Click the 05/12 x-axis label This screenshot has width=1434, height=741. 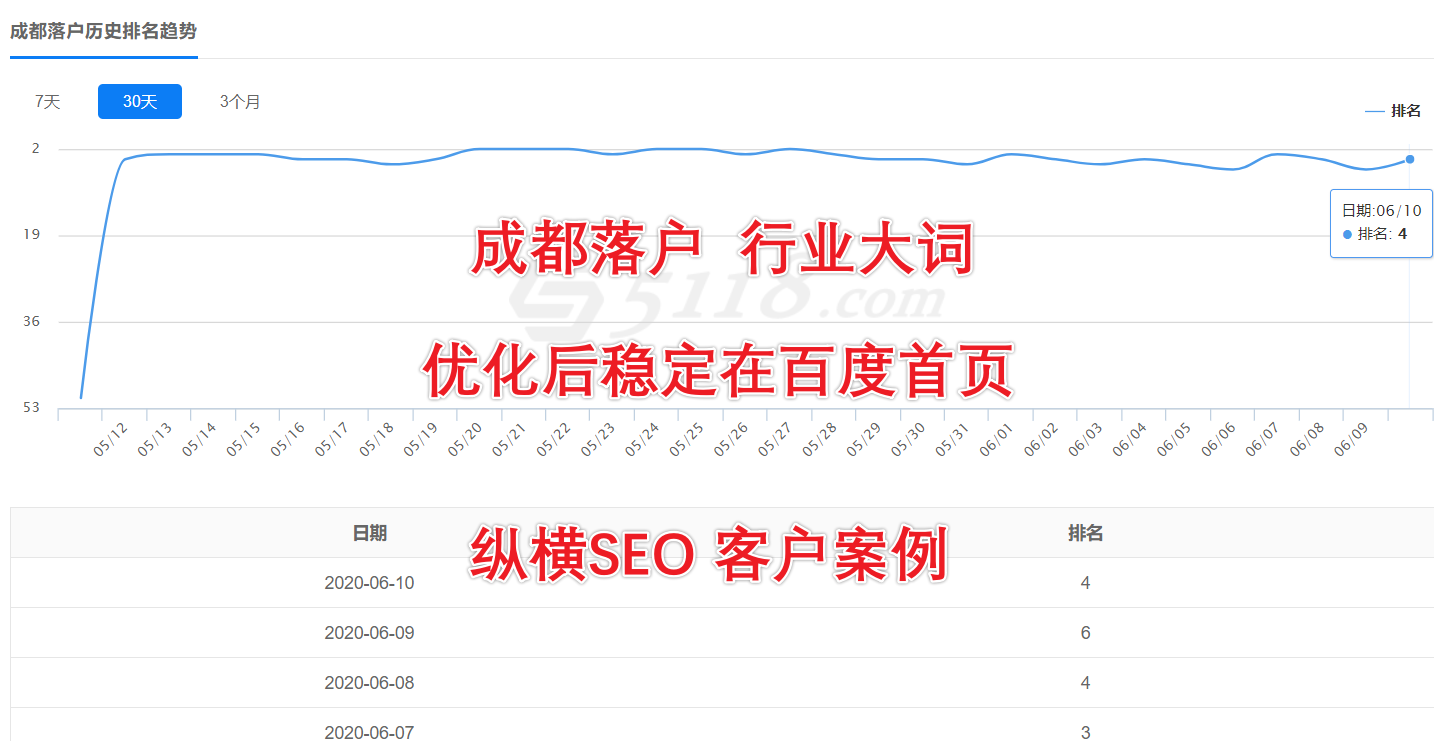pyautogui.click(x=111, y=440)
